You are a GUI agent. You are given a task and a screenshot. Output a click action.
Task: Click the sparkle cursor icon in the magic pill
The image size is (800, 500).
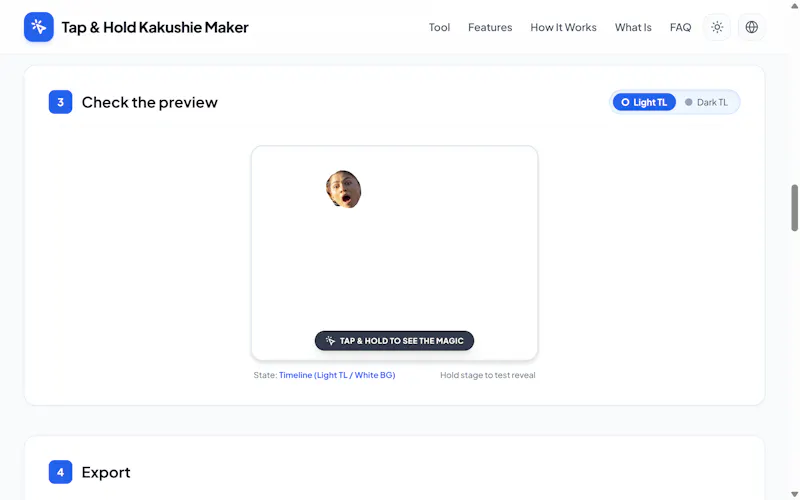pyautogui.click(x=330, y=340)
